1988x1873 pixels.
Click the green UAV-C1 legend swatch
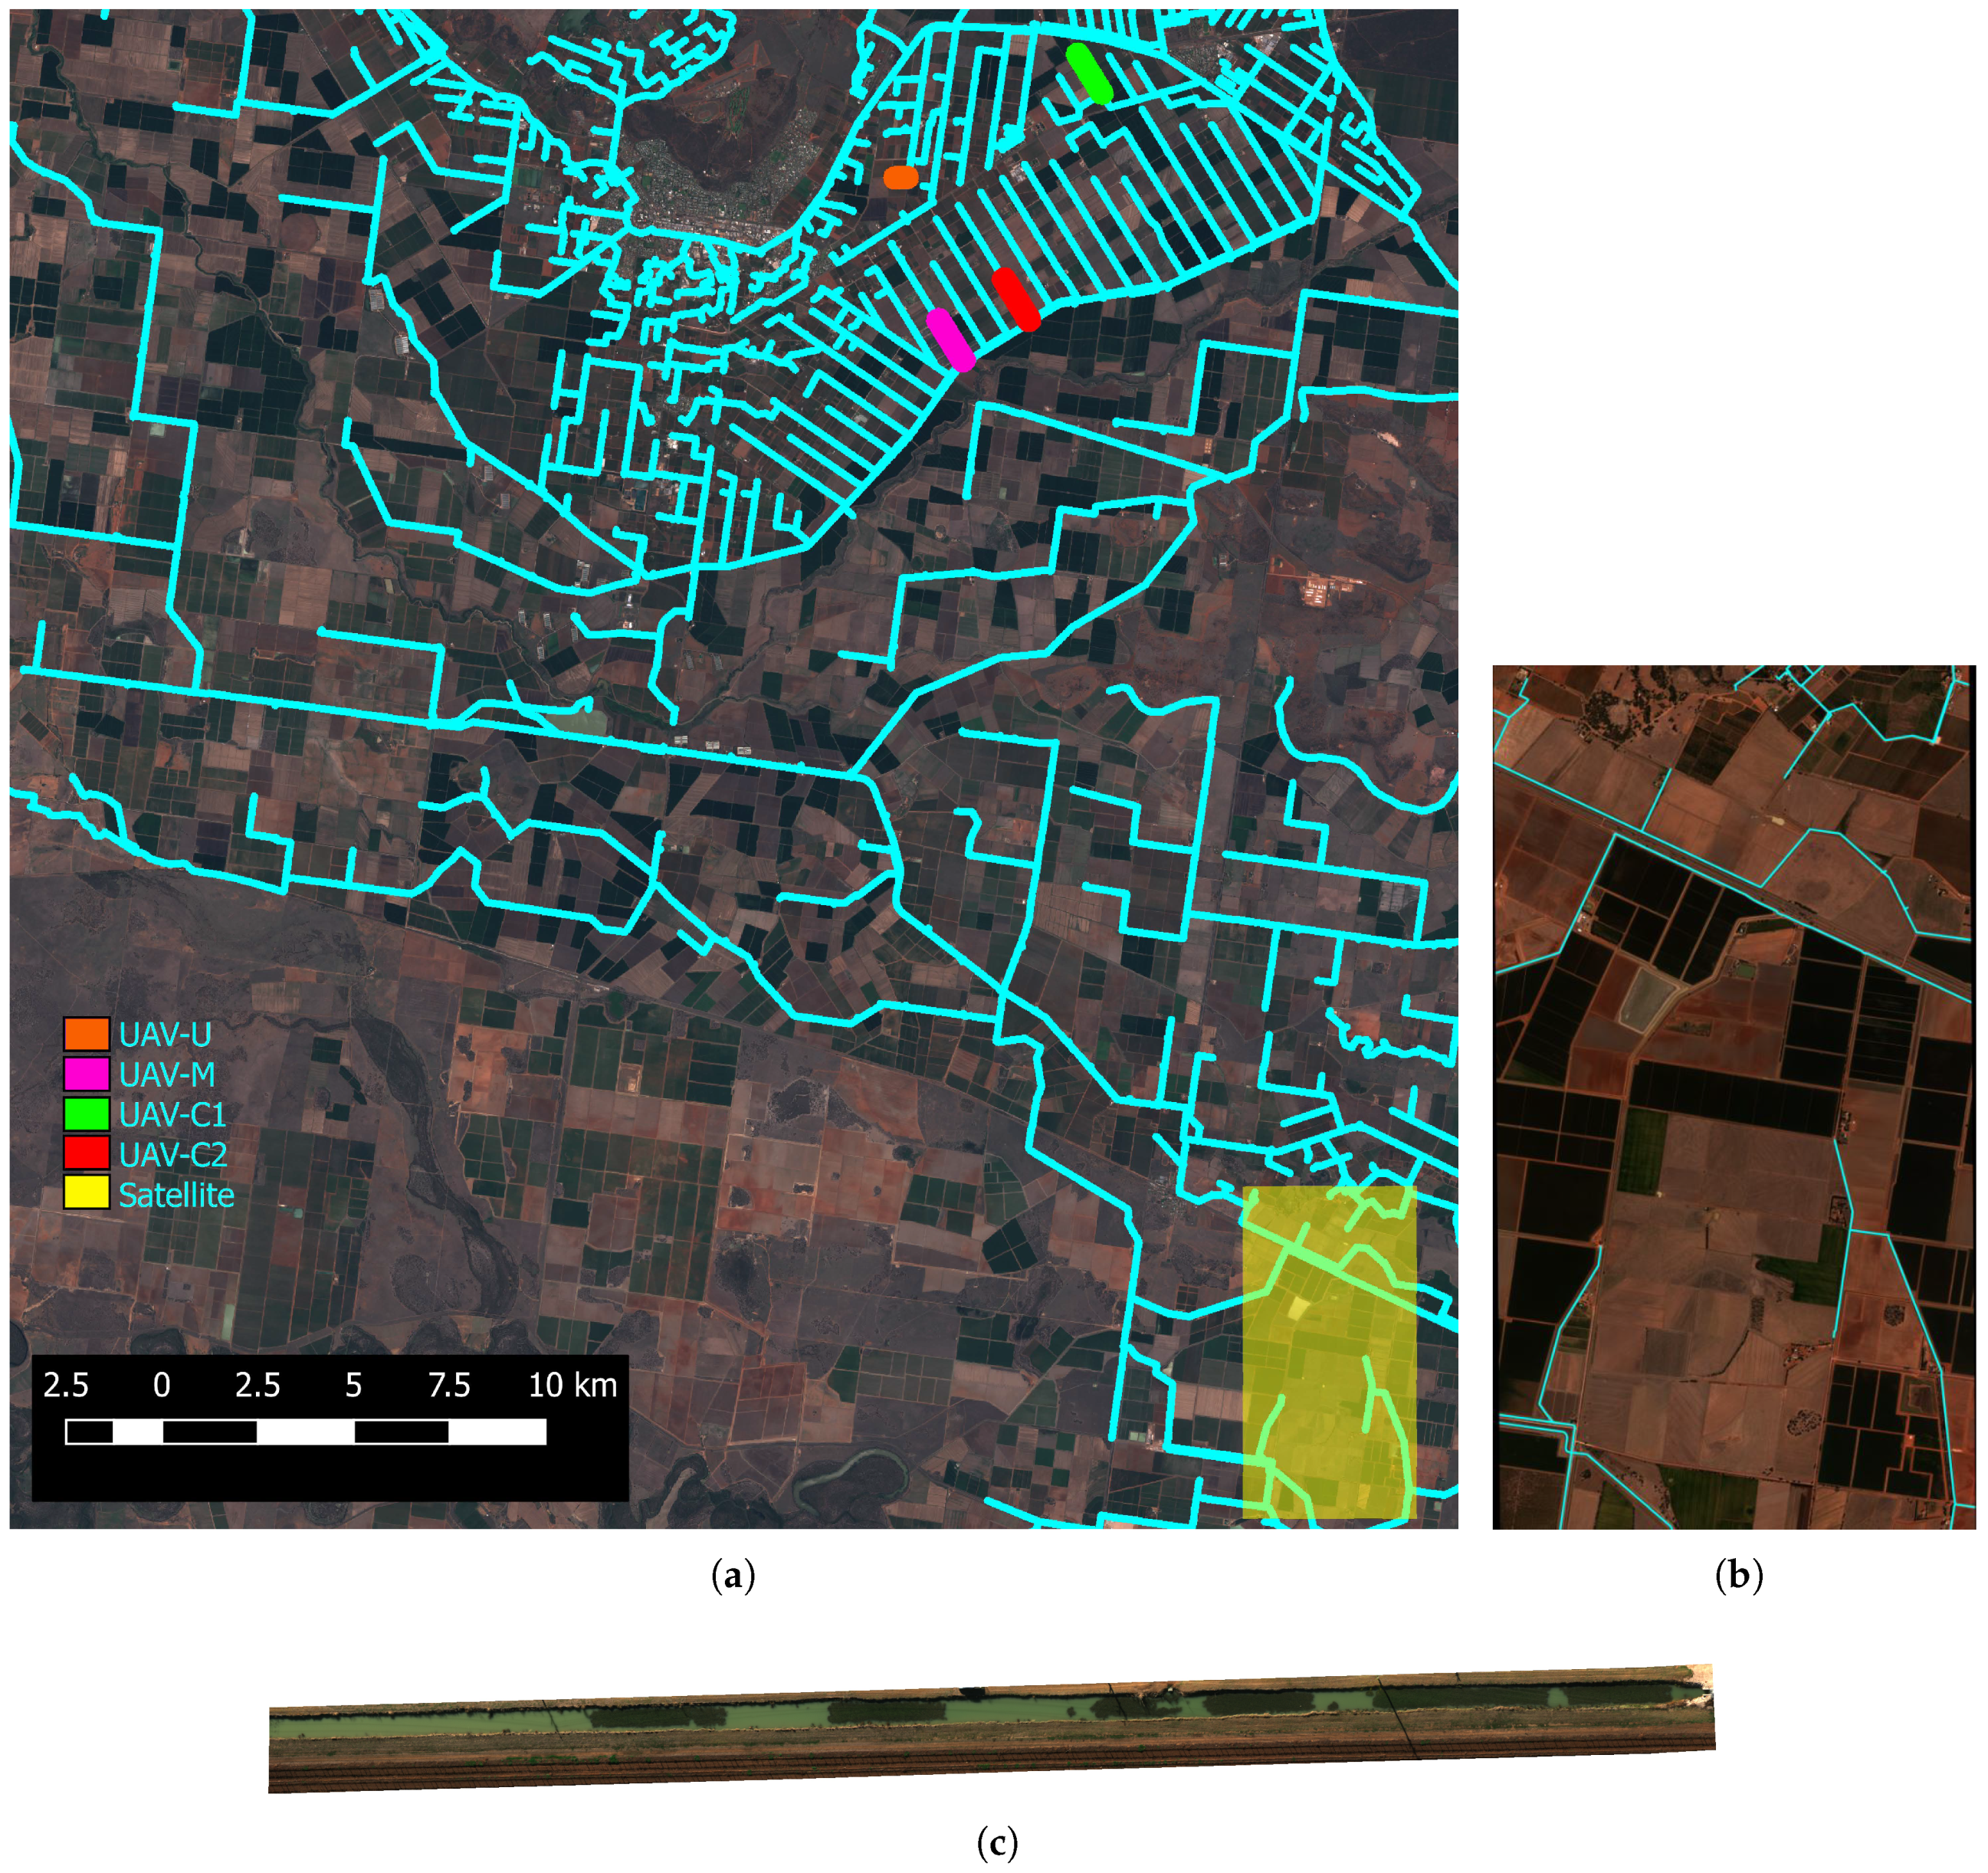(86, 1114)
